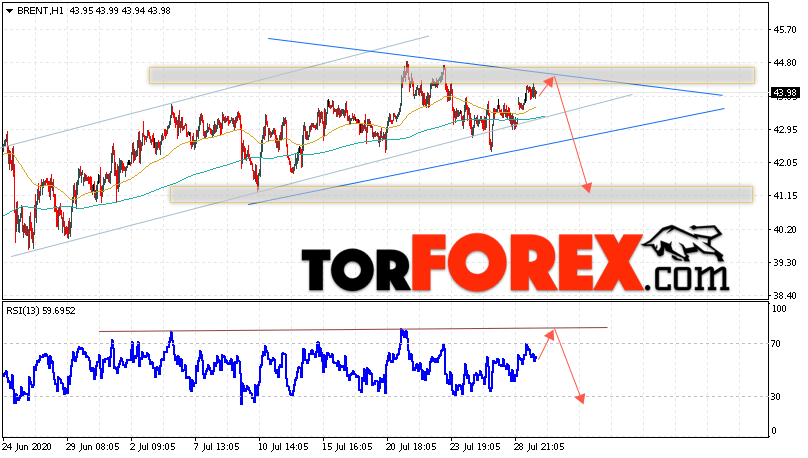Click the 30 level on the RSI scale

tap(777, 397)
